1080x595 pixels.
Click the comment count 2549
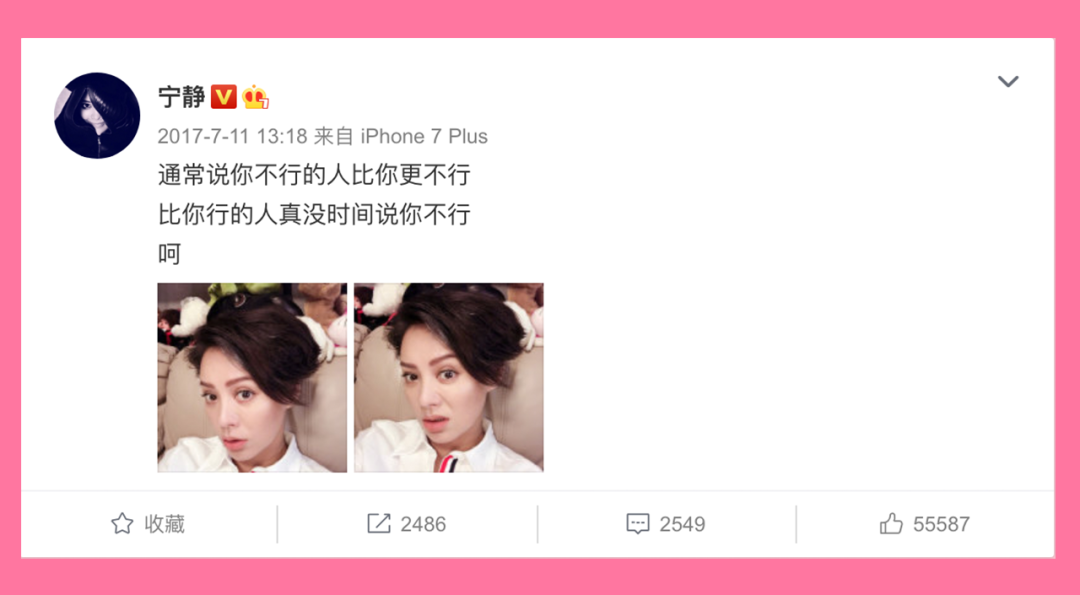[x=682, y=525]
